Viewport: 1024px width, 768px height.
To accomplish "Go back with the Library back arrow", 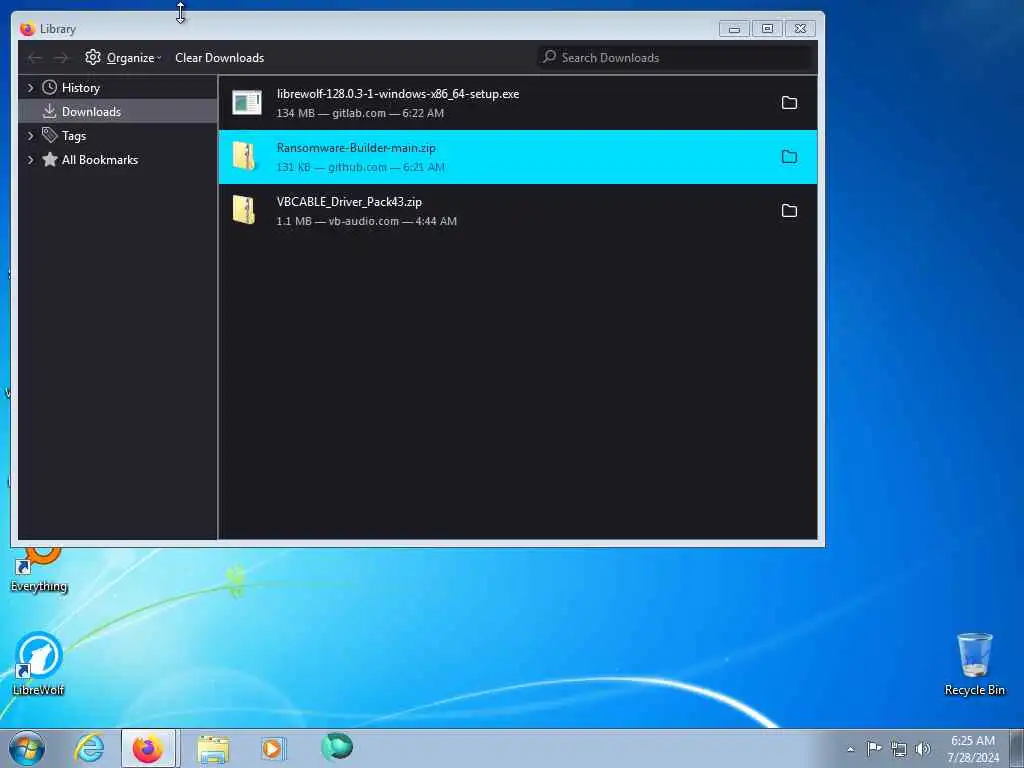I will click(x=35, y=58).
